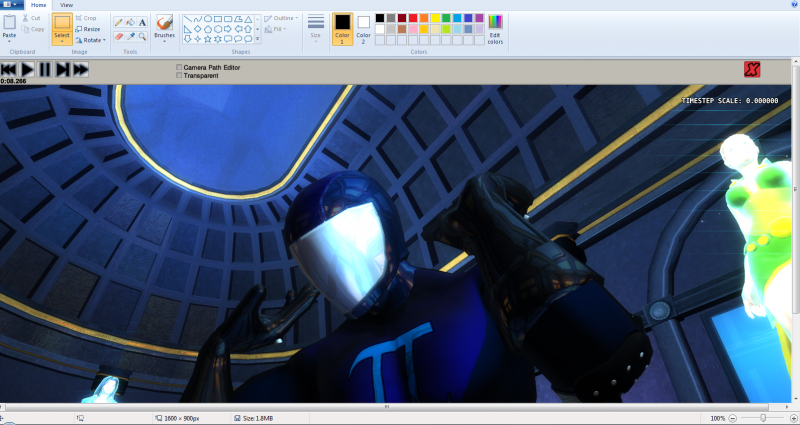The height and width of the screenshot is (425, 800).
Task: Click the fast-forward playback button
Action: (x=81, y=69)
